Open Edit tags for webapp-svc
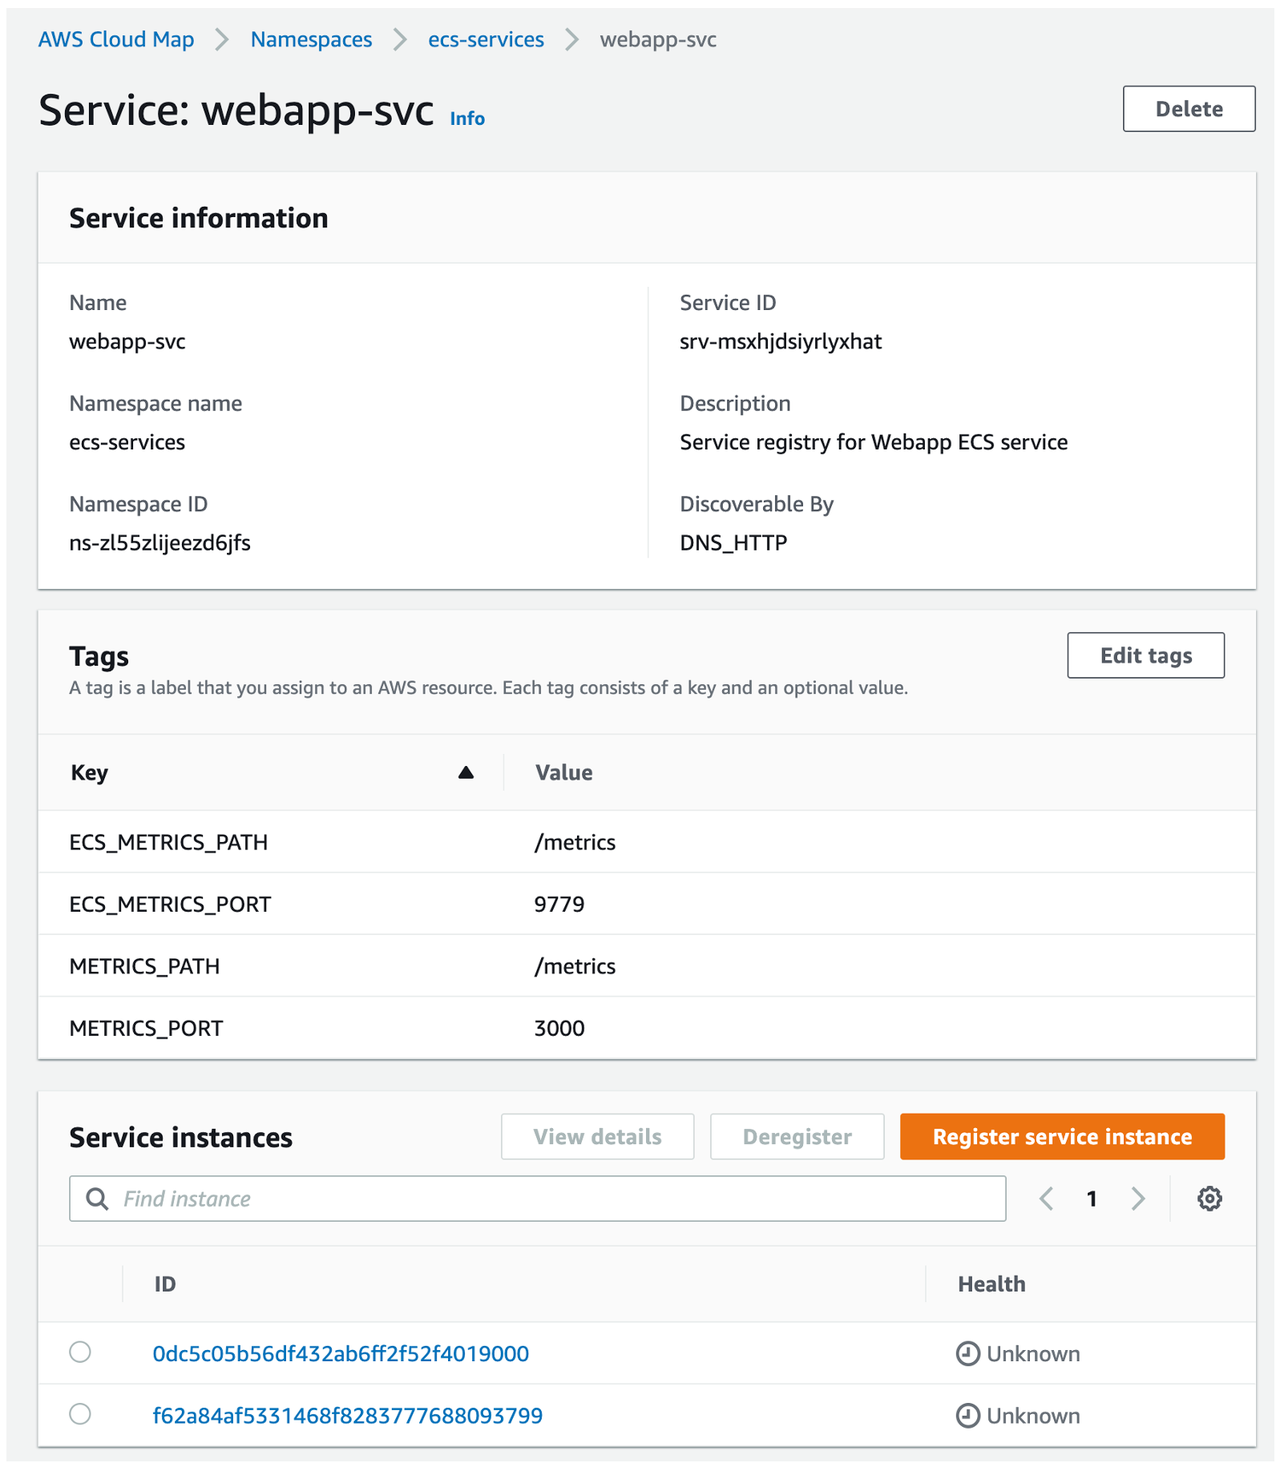This screenshot has width=1276, height=1463. pos(1145,655)
